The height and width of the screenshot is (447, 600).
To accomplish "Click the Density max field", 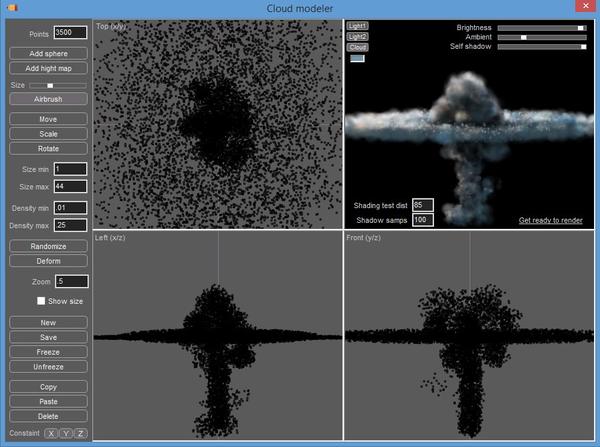I will 70,225.
